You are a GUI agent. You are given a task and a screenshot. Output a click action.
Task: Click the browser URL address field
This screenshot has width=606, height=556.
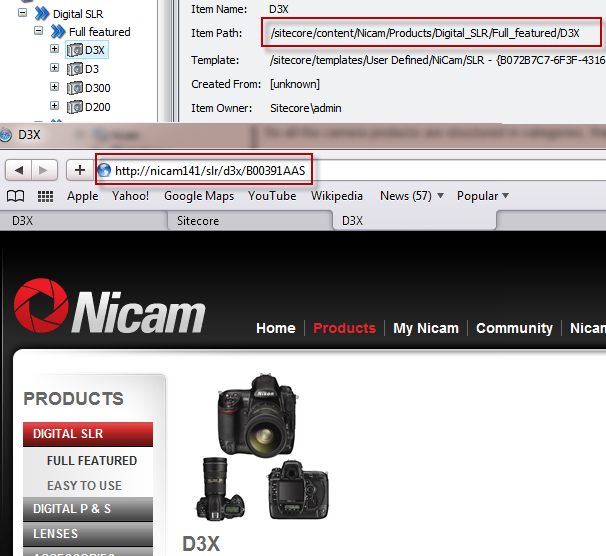pyautogui.click(x=348, y=170)
